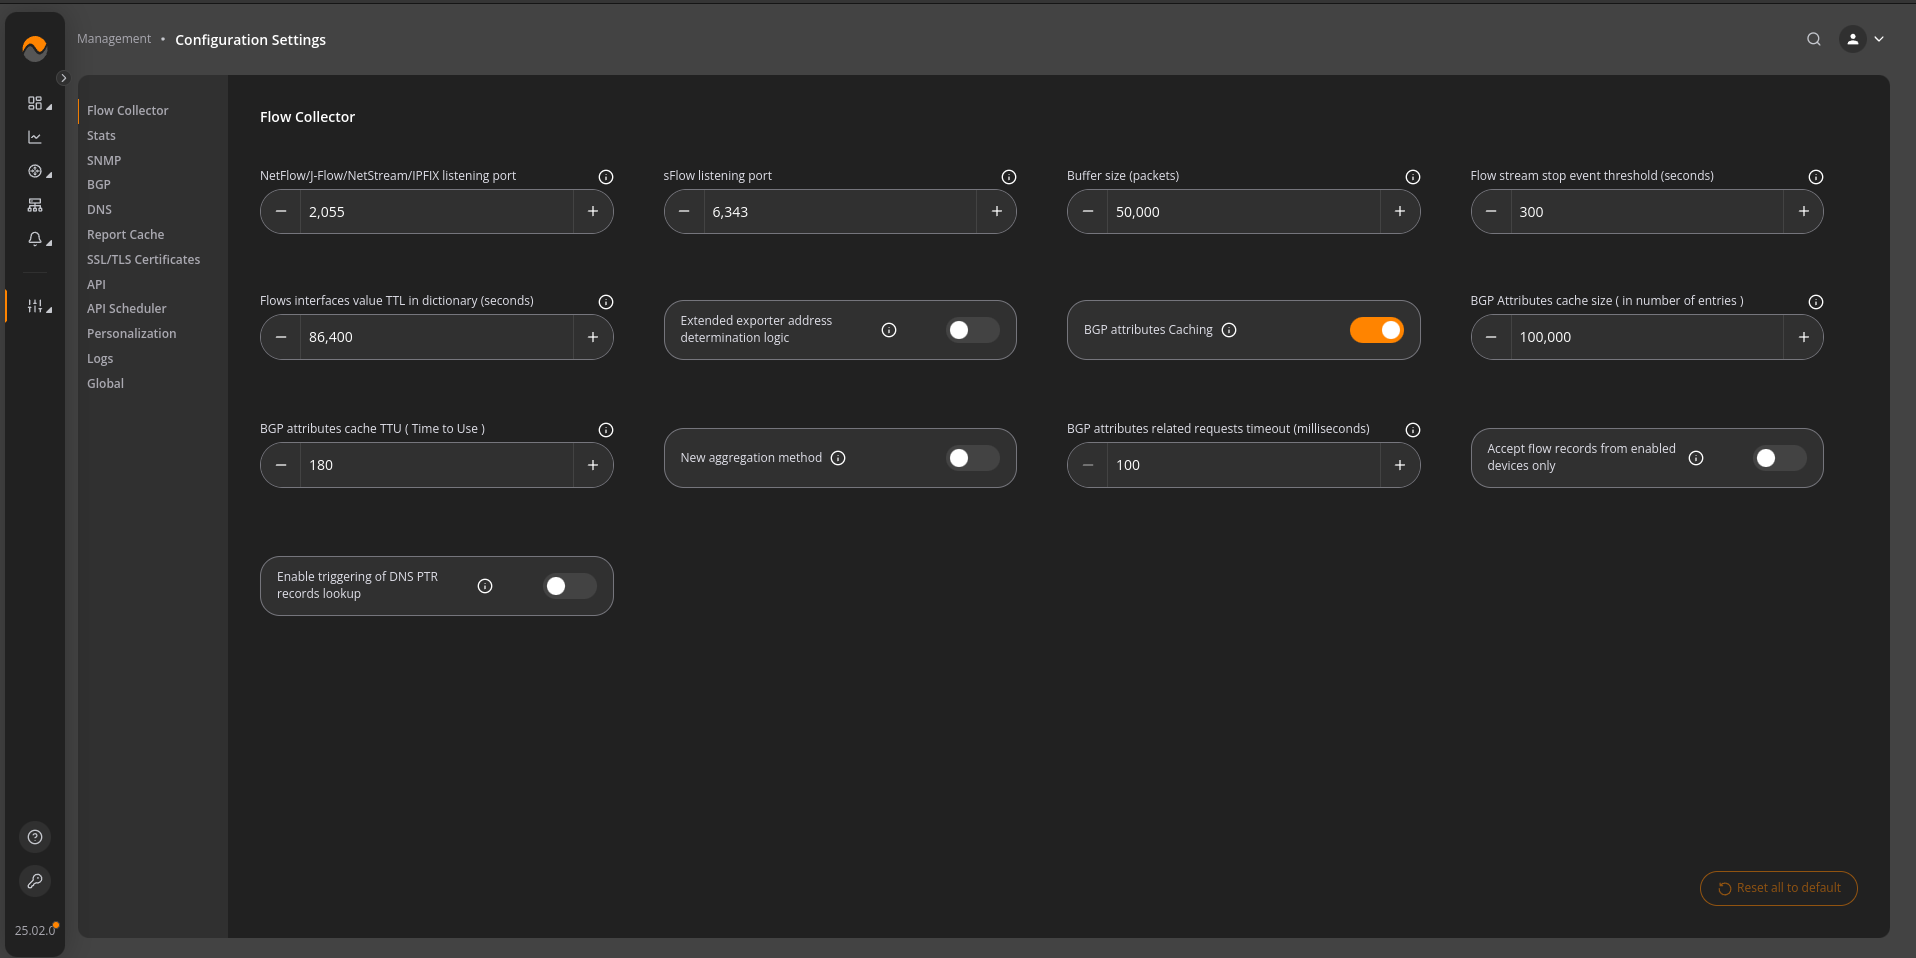The image size is (1916, 958).
Task: Click the search magnifier icon
Action: tap(1813, 39)
